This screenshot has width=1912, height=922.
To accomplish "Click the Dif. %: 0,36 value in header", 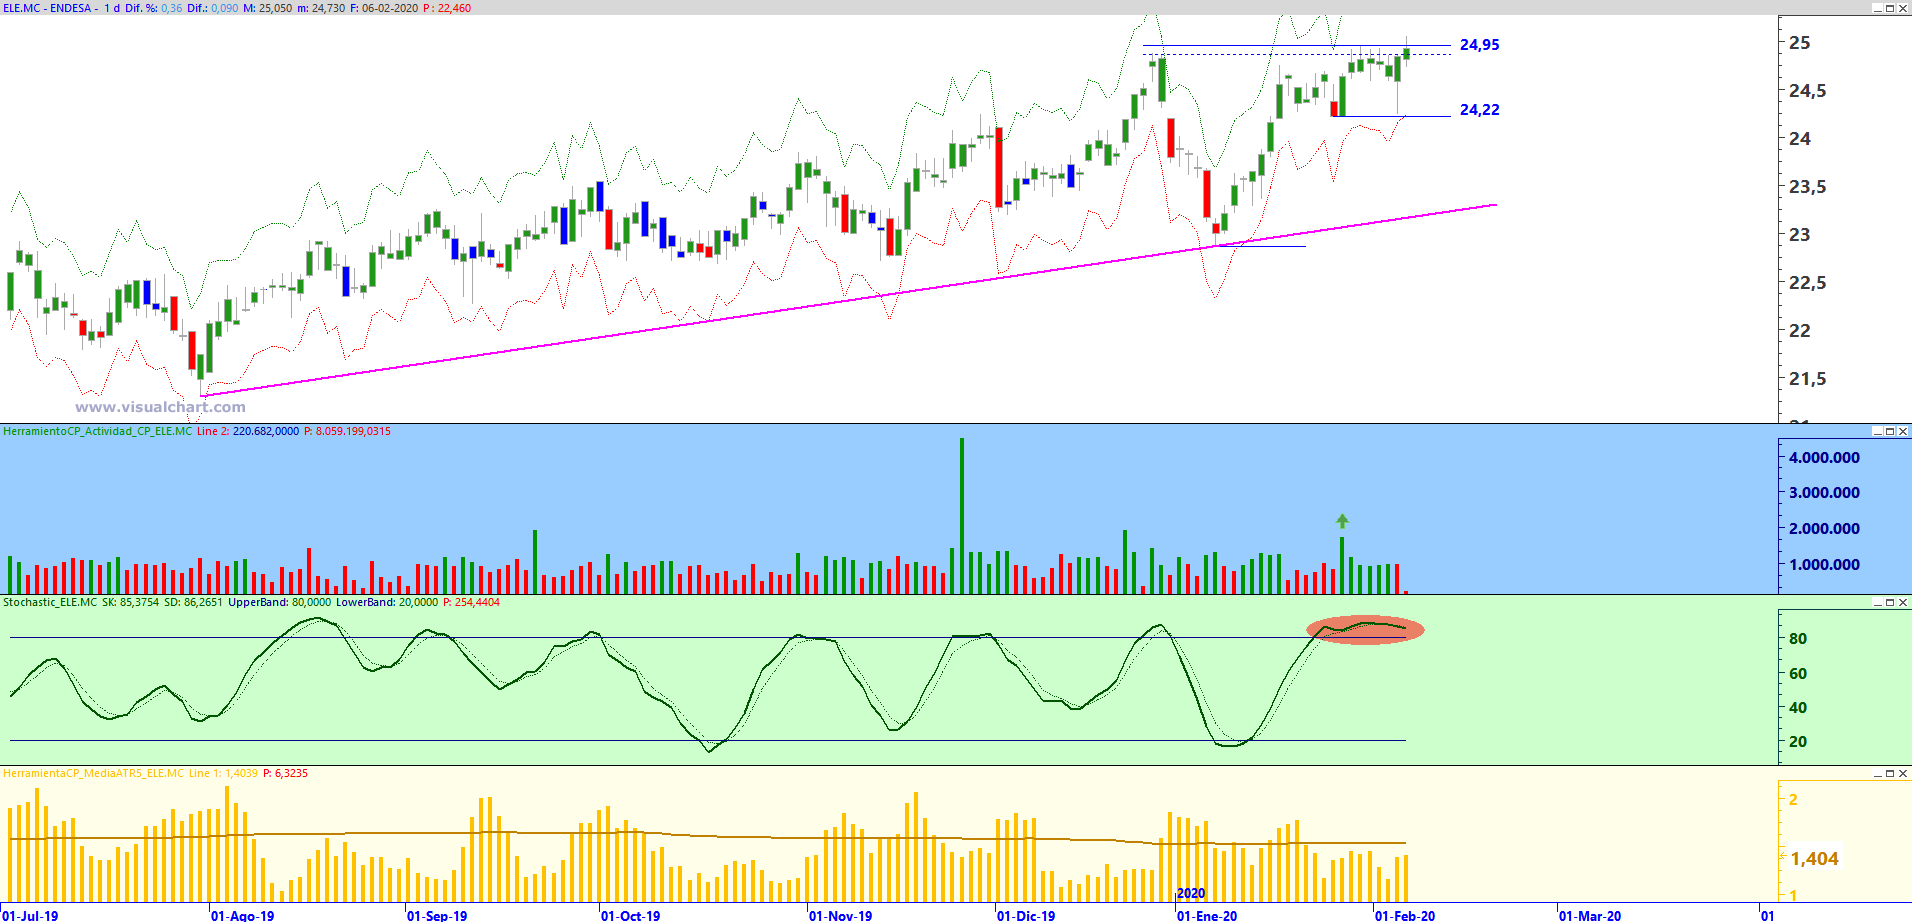I will (x=154, y=8).
